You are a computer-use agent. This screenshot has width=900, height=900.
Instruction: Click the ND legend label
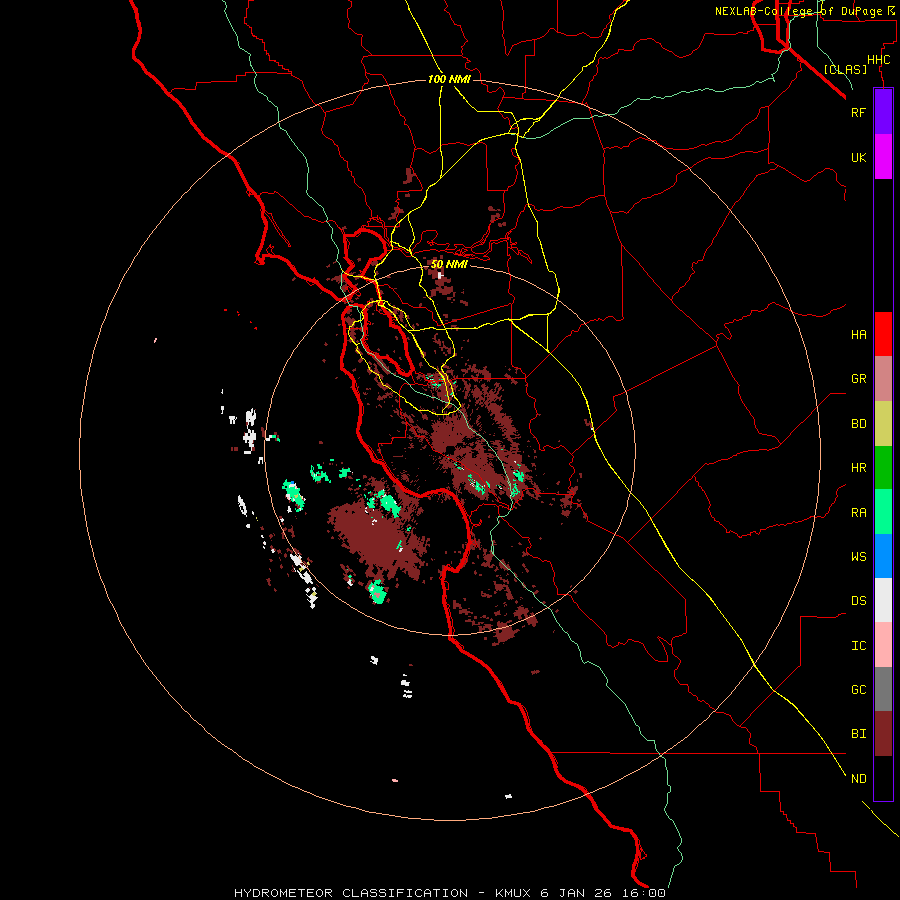858,779
